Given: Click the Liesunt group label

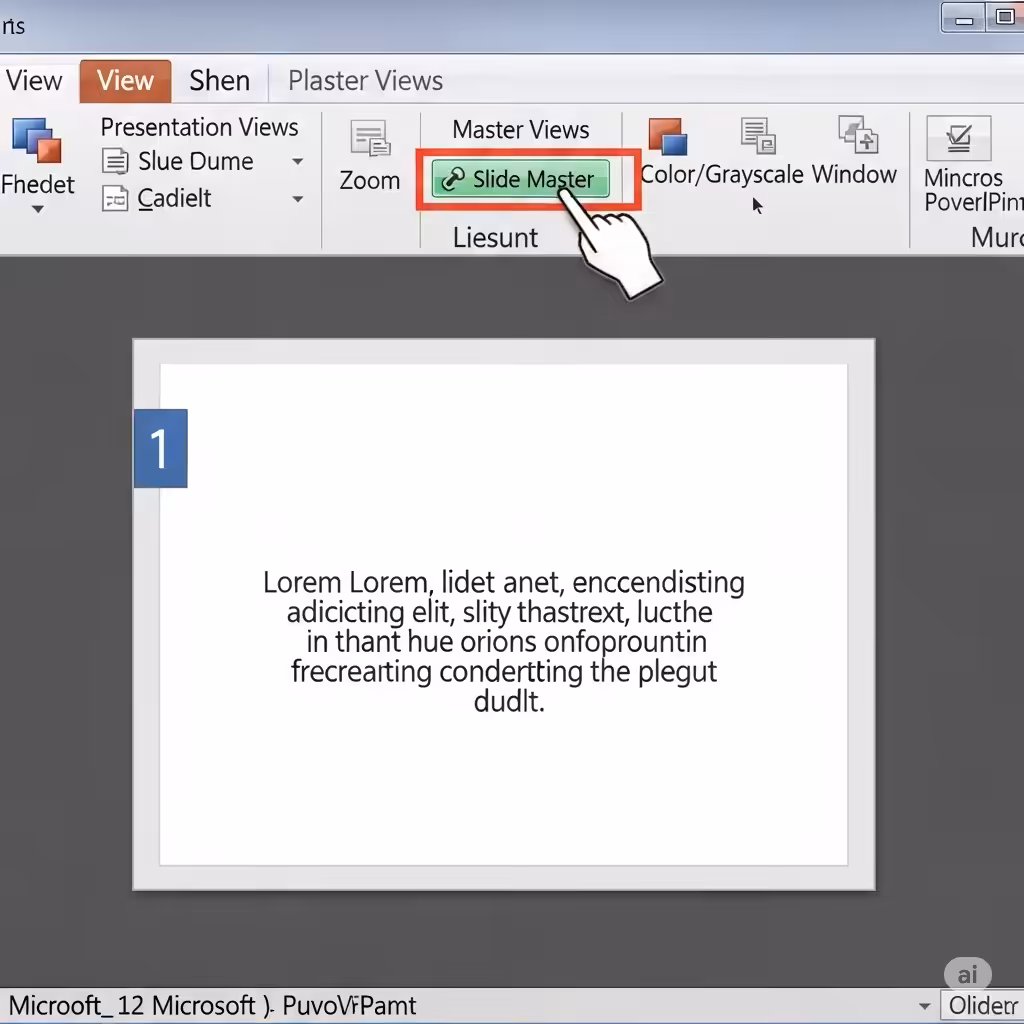Looking at the screenshot, I should (x=495, y=238).
